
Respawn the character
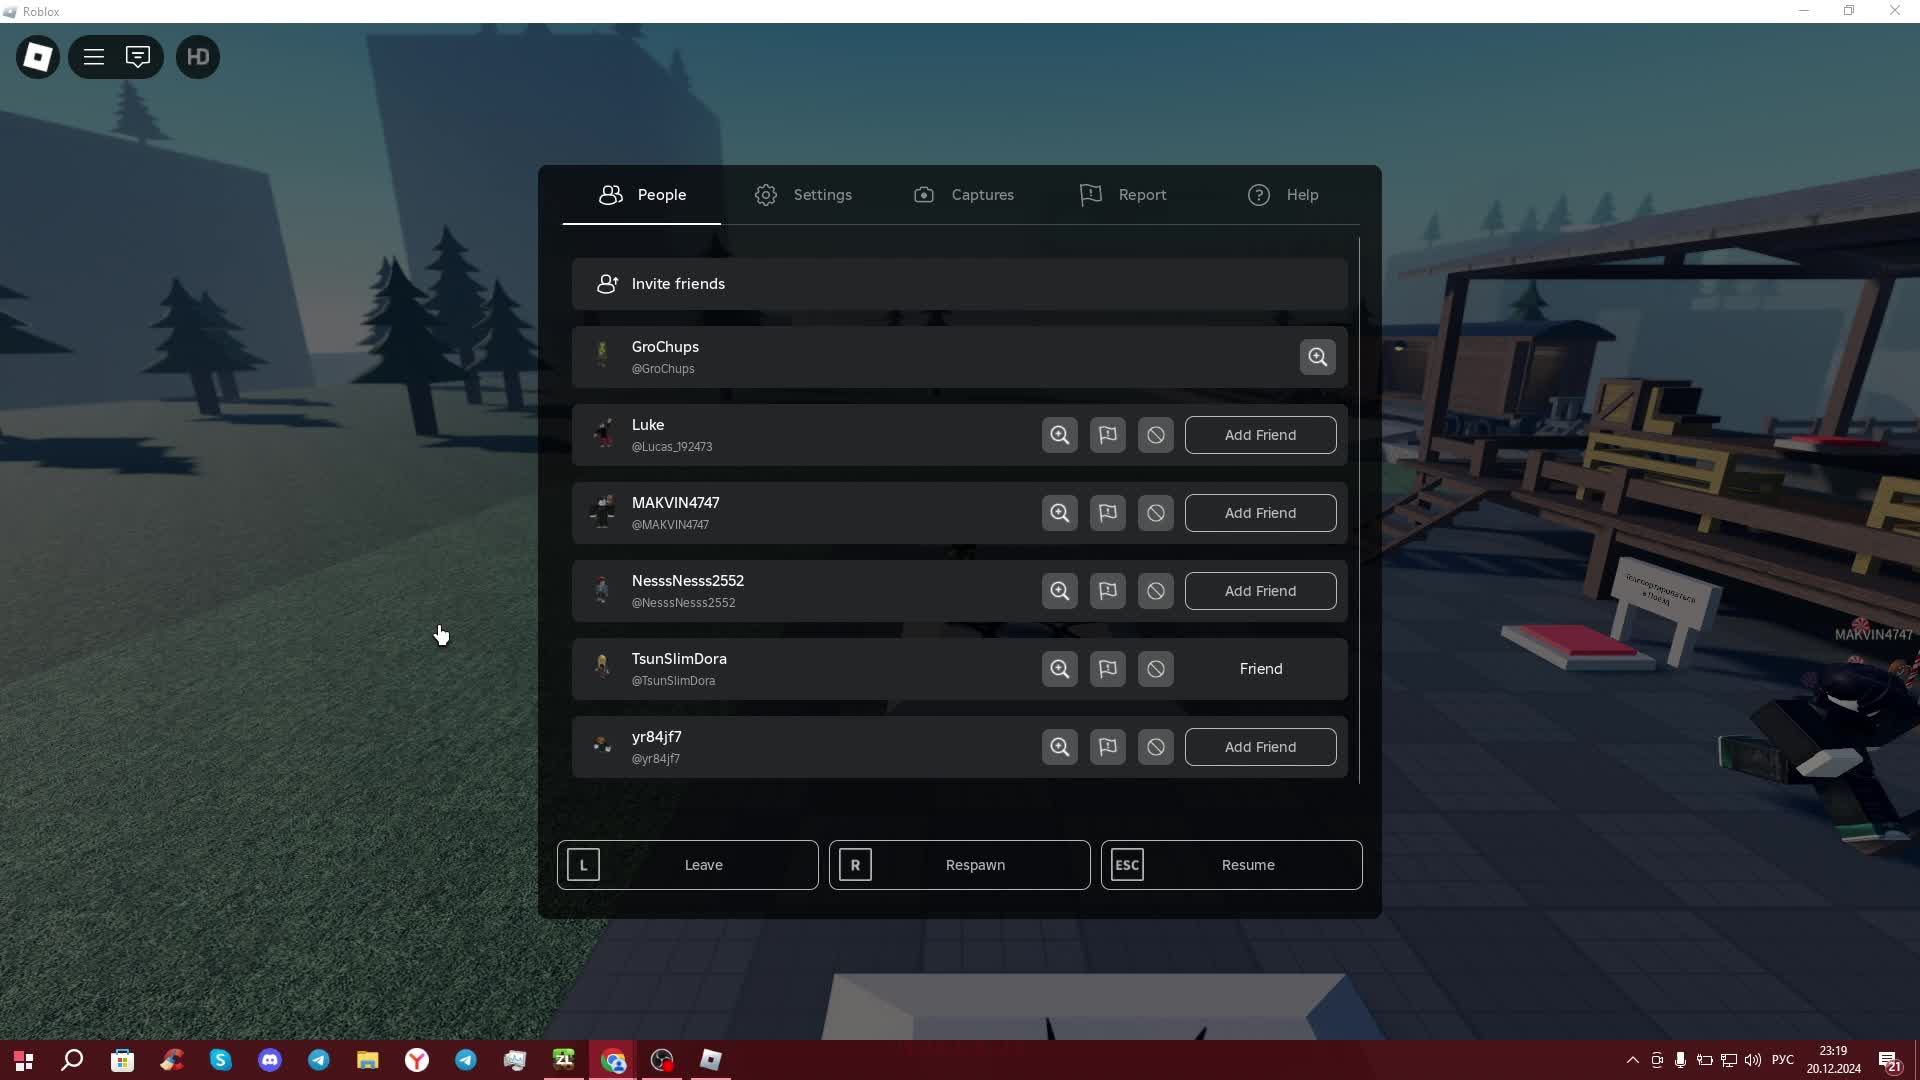coord(959,865)
